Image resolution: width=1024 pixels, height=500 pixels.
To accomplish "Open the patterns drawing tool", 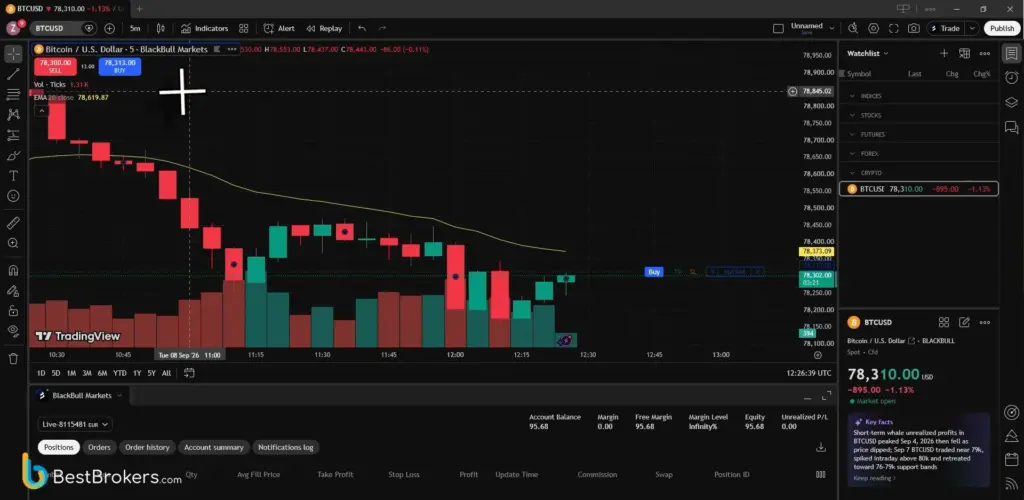I will tap(13, 115).
